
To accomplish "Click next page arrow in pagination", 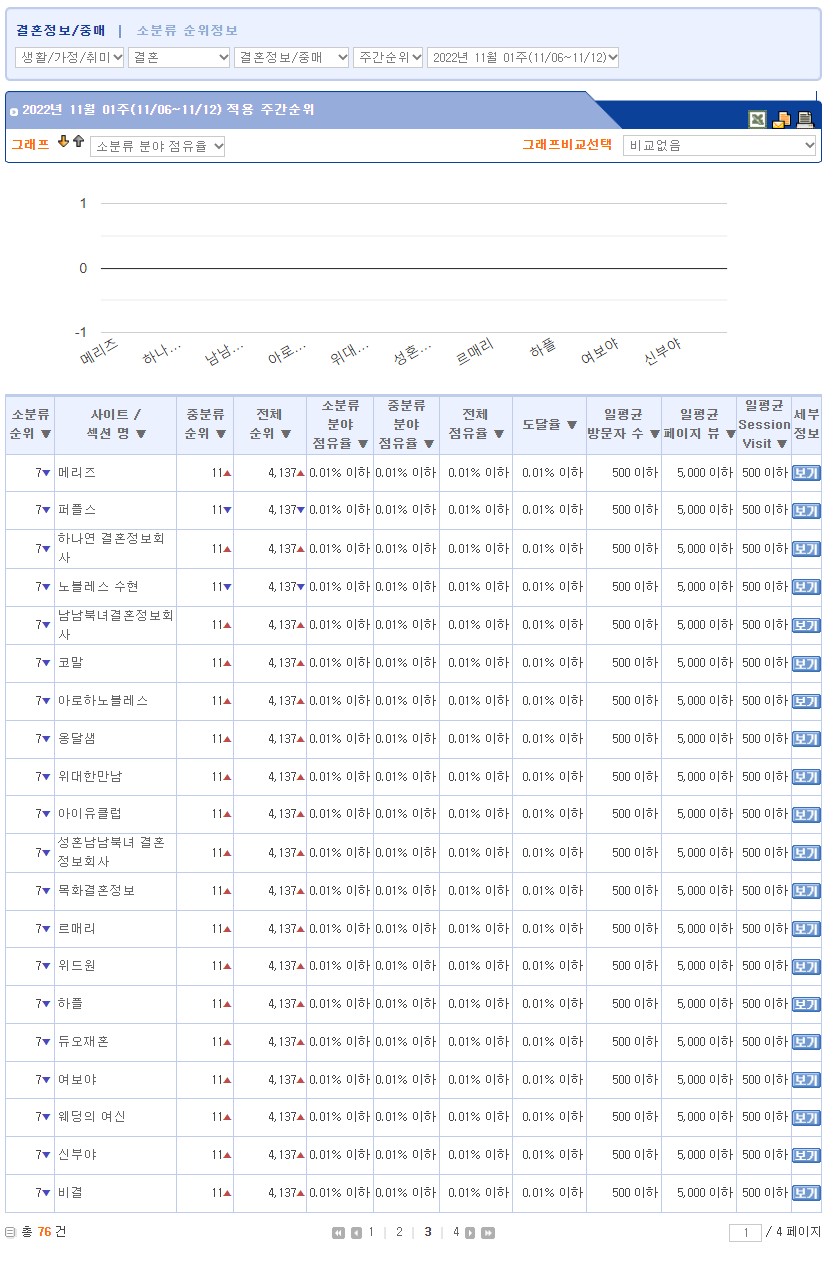I will click(470, 1233).
